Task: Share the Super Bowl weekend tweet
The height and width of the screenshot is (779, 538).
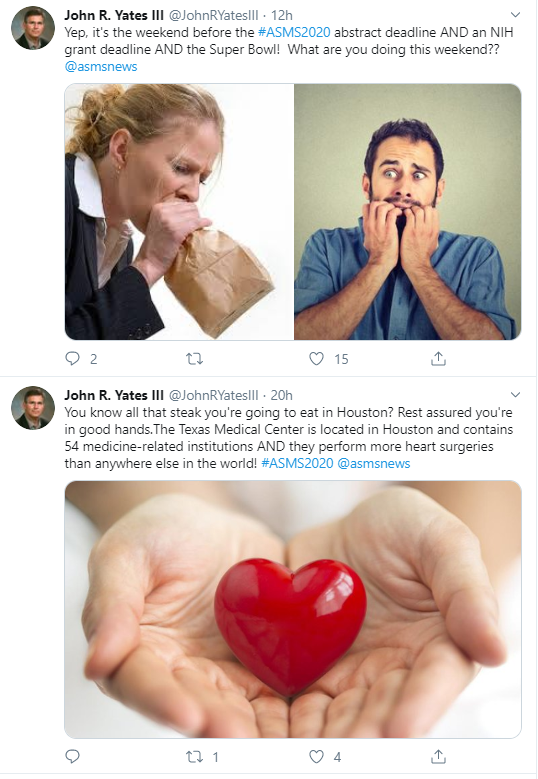Action: tap(438, 358)
